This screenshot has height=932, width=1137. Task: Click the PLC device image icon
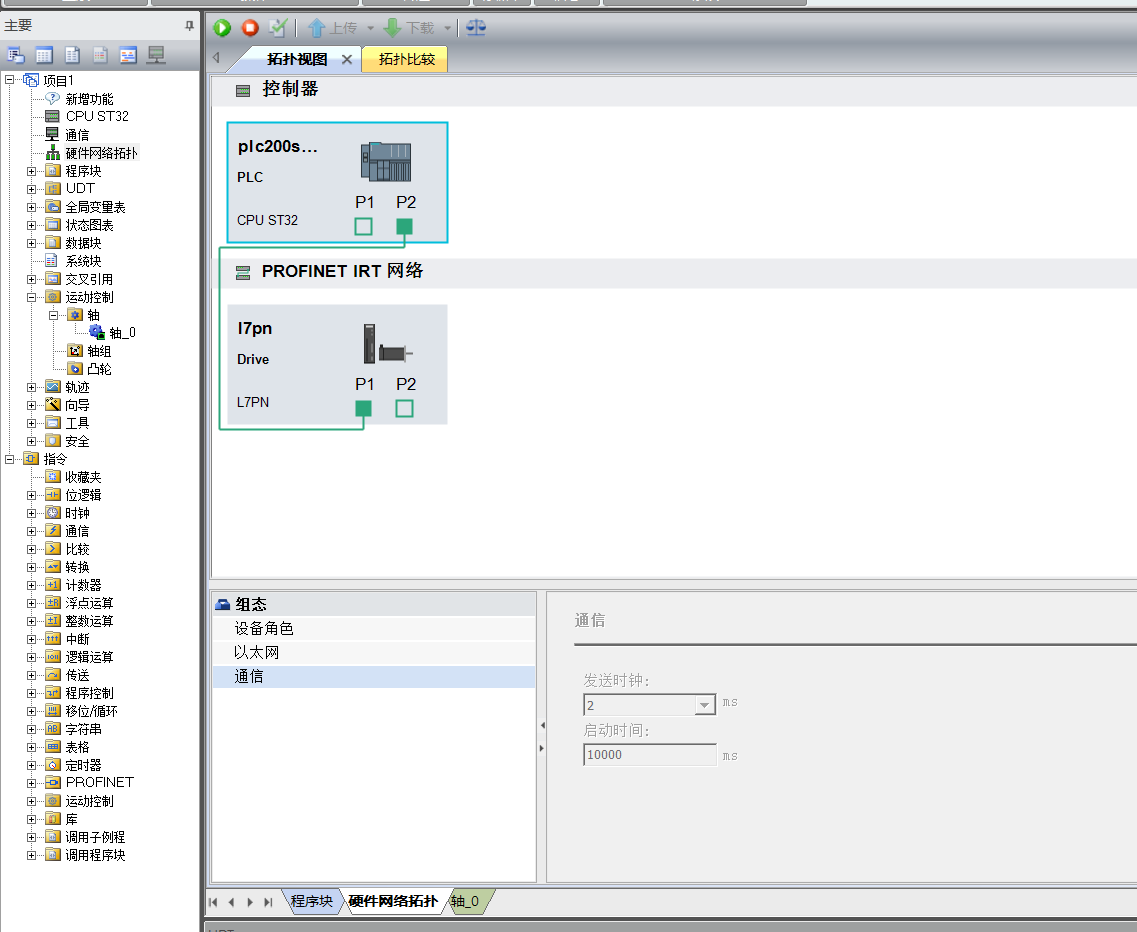[386, 161]
